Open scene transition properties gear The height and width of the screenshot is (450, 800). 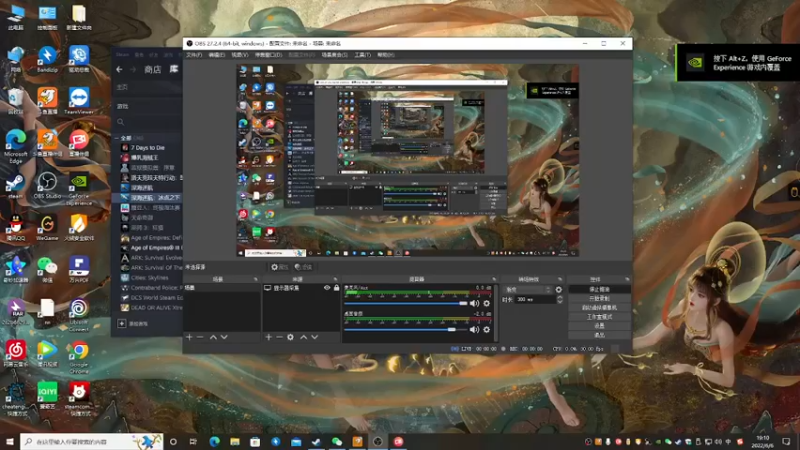coord(559,289)
